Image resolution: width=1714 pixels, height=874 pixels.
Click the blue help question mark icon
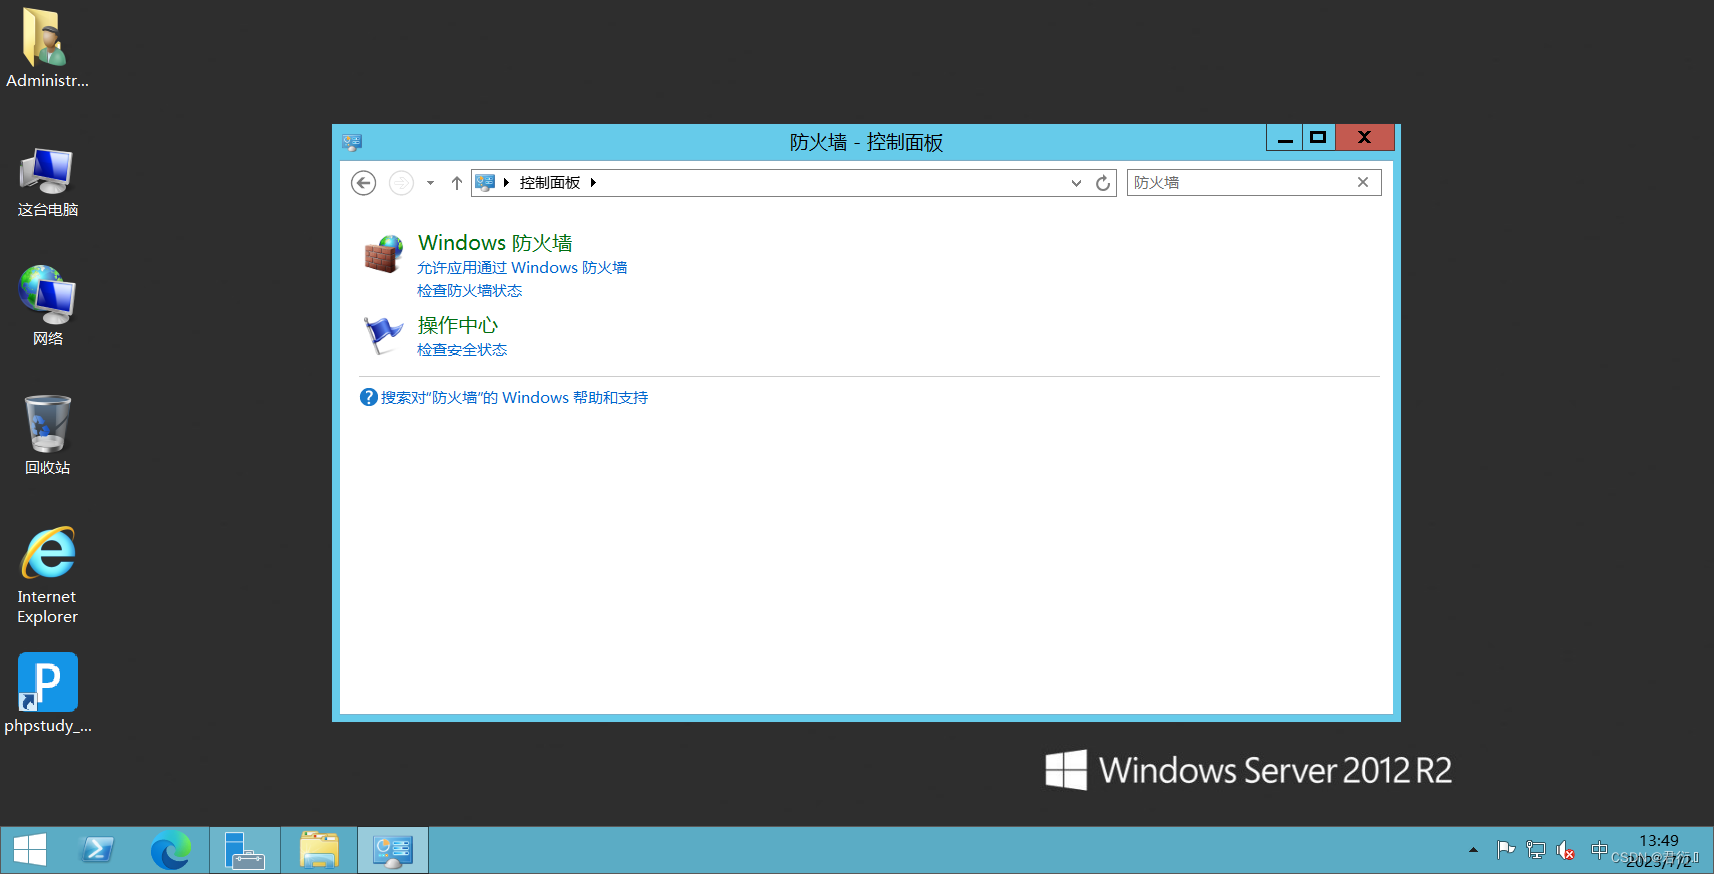click(x=368, y=397)
